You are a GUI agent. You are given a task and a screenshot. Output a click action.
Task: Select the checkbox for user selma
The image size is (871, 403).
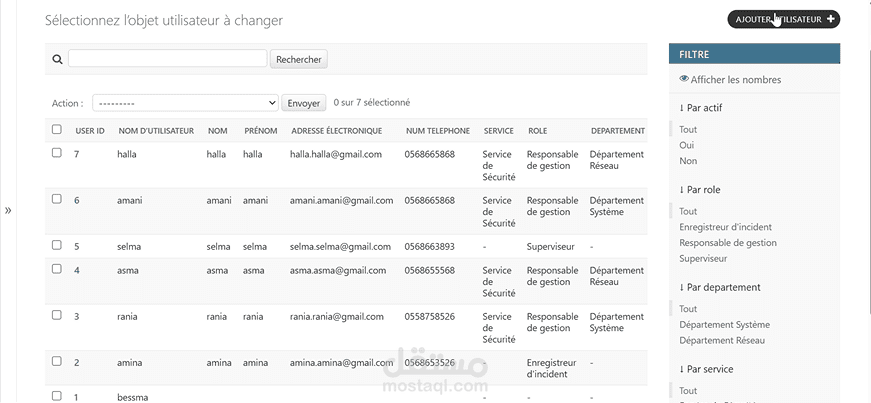(x=57, y=245)
